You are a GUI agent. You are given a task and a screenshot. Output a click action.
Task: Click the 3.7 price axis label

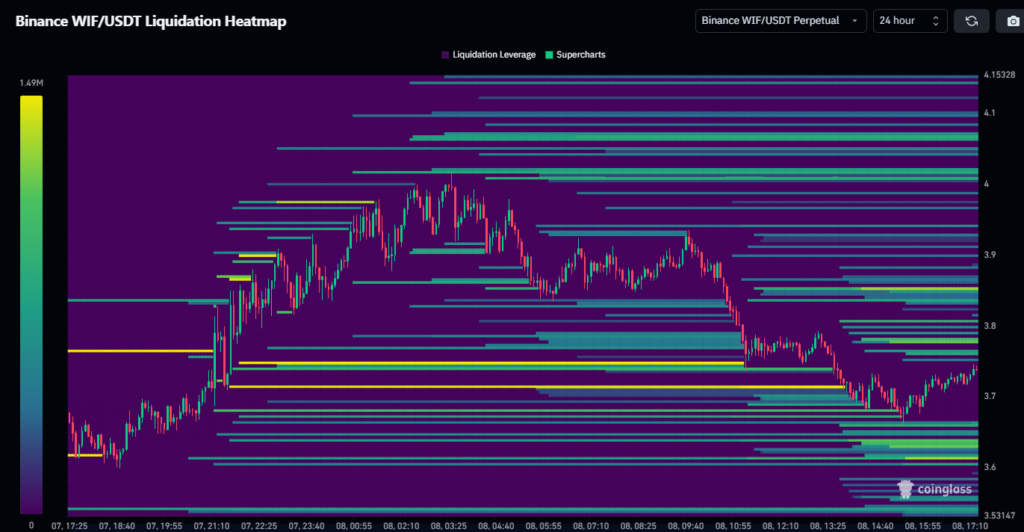(x=989, y=396)
